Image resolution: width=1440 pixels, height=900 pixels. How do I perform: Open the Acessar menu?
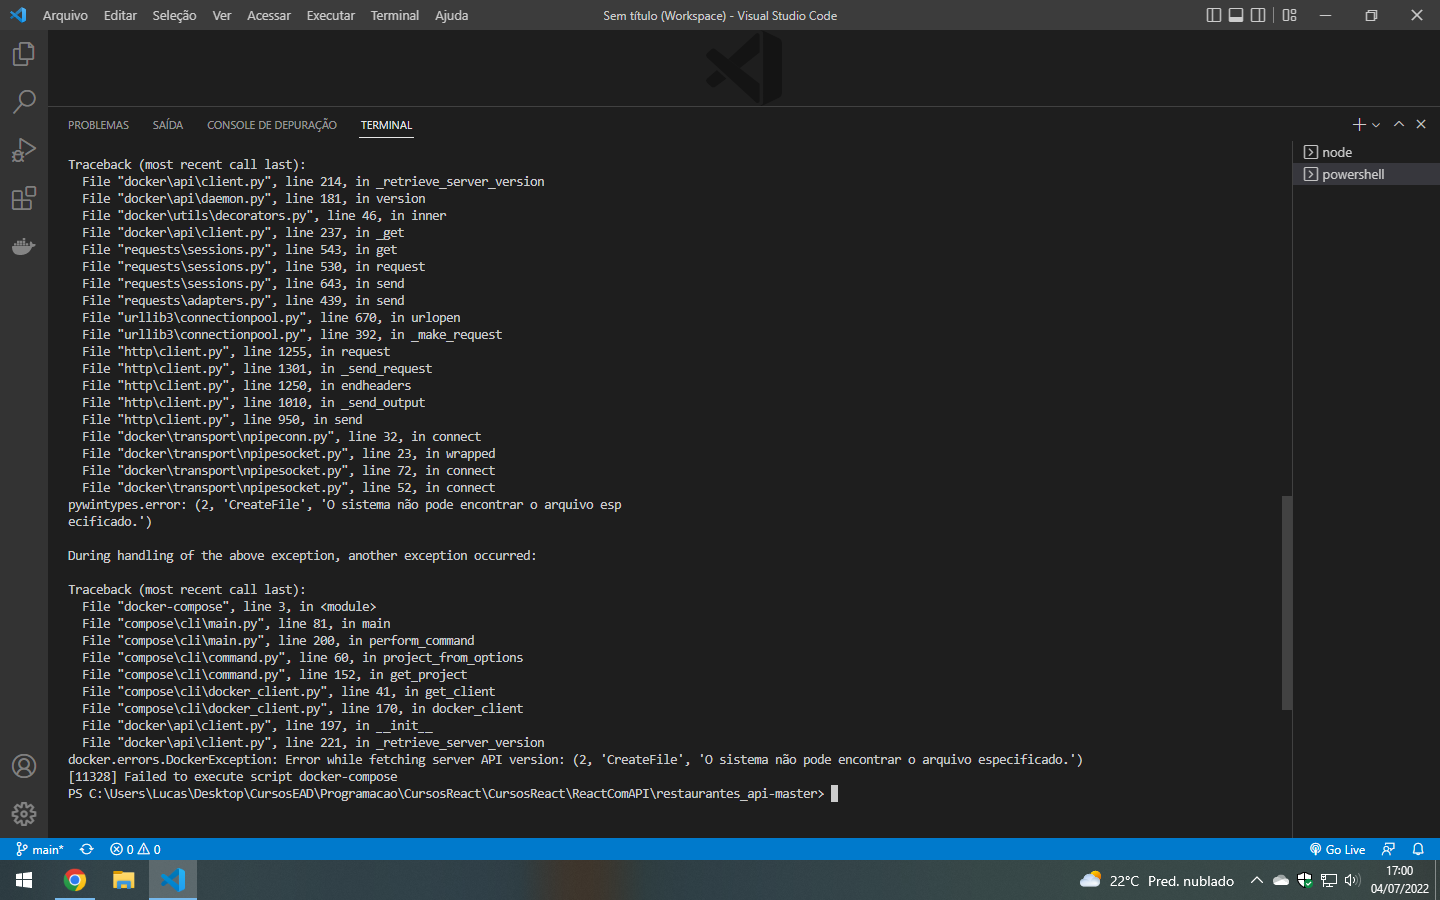point(269,15)
